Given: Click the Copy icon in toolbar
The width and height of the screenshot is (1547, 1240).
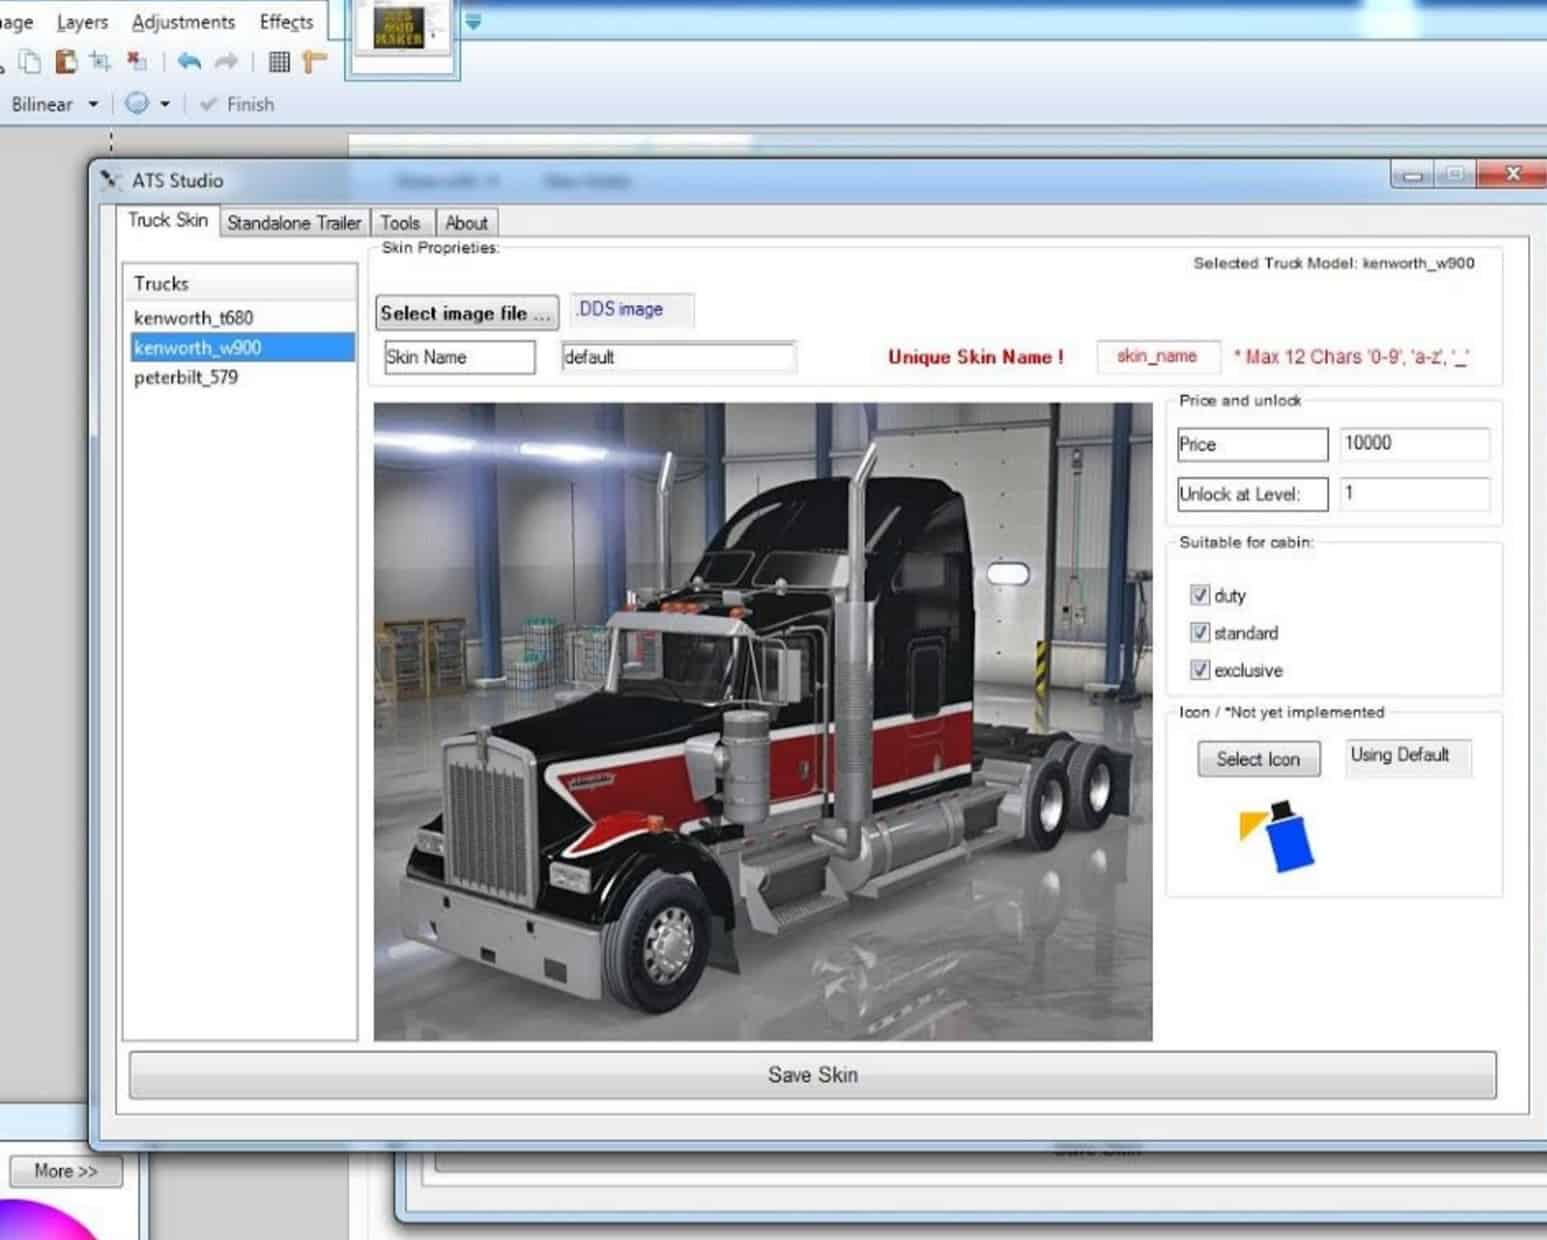Looking at the screenshot, I should (31, 62).
